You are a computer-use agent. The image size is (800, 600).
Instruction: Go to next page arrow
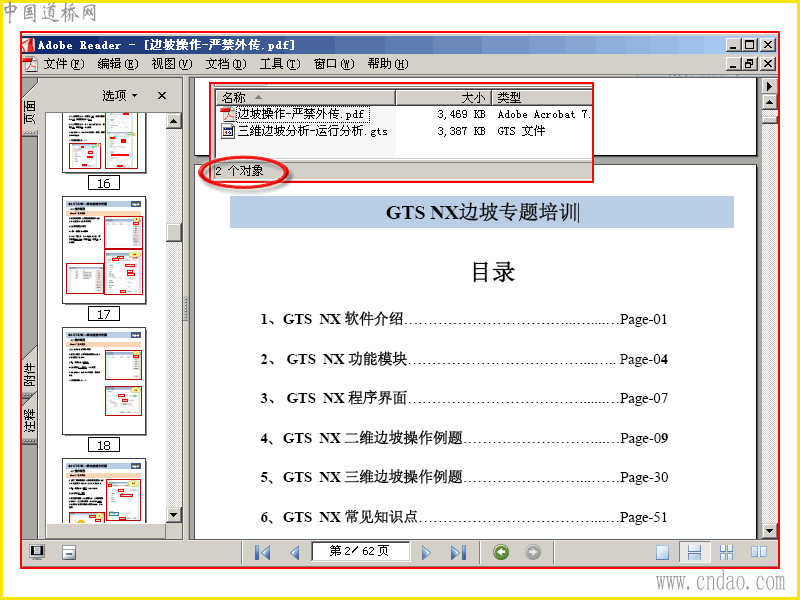426,552
